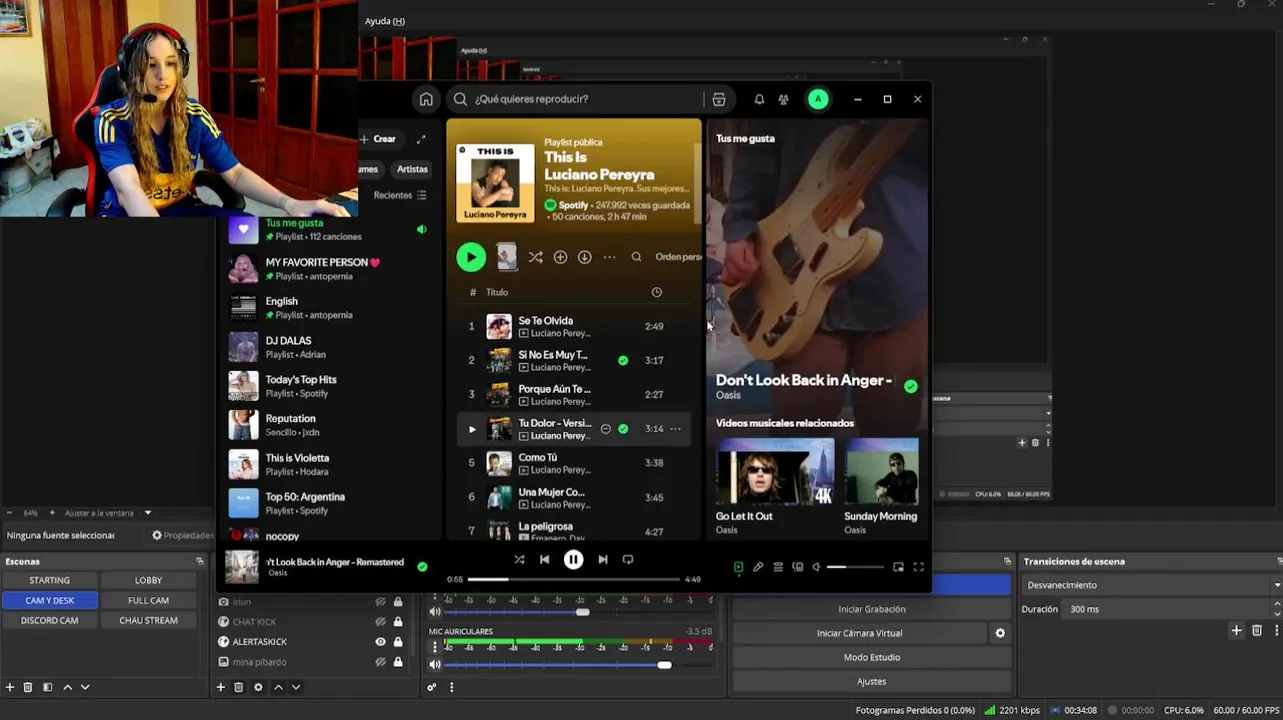This screenshot has height=720, width=1283.
Task: Switch to DISCORD CAM scene
Action: pyautogui.click(x=50, y=620)
